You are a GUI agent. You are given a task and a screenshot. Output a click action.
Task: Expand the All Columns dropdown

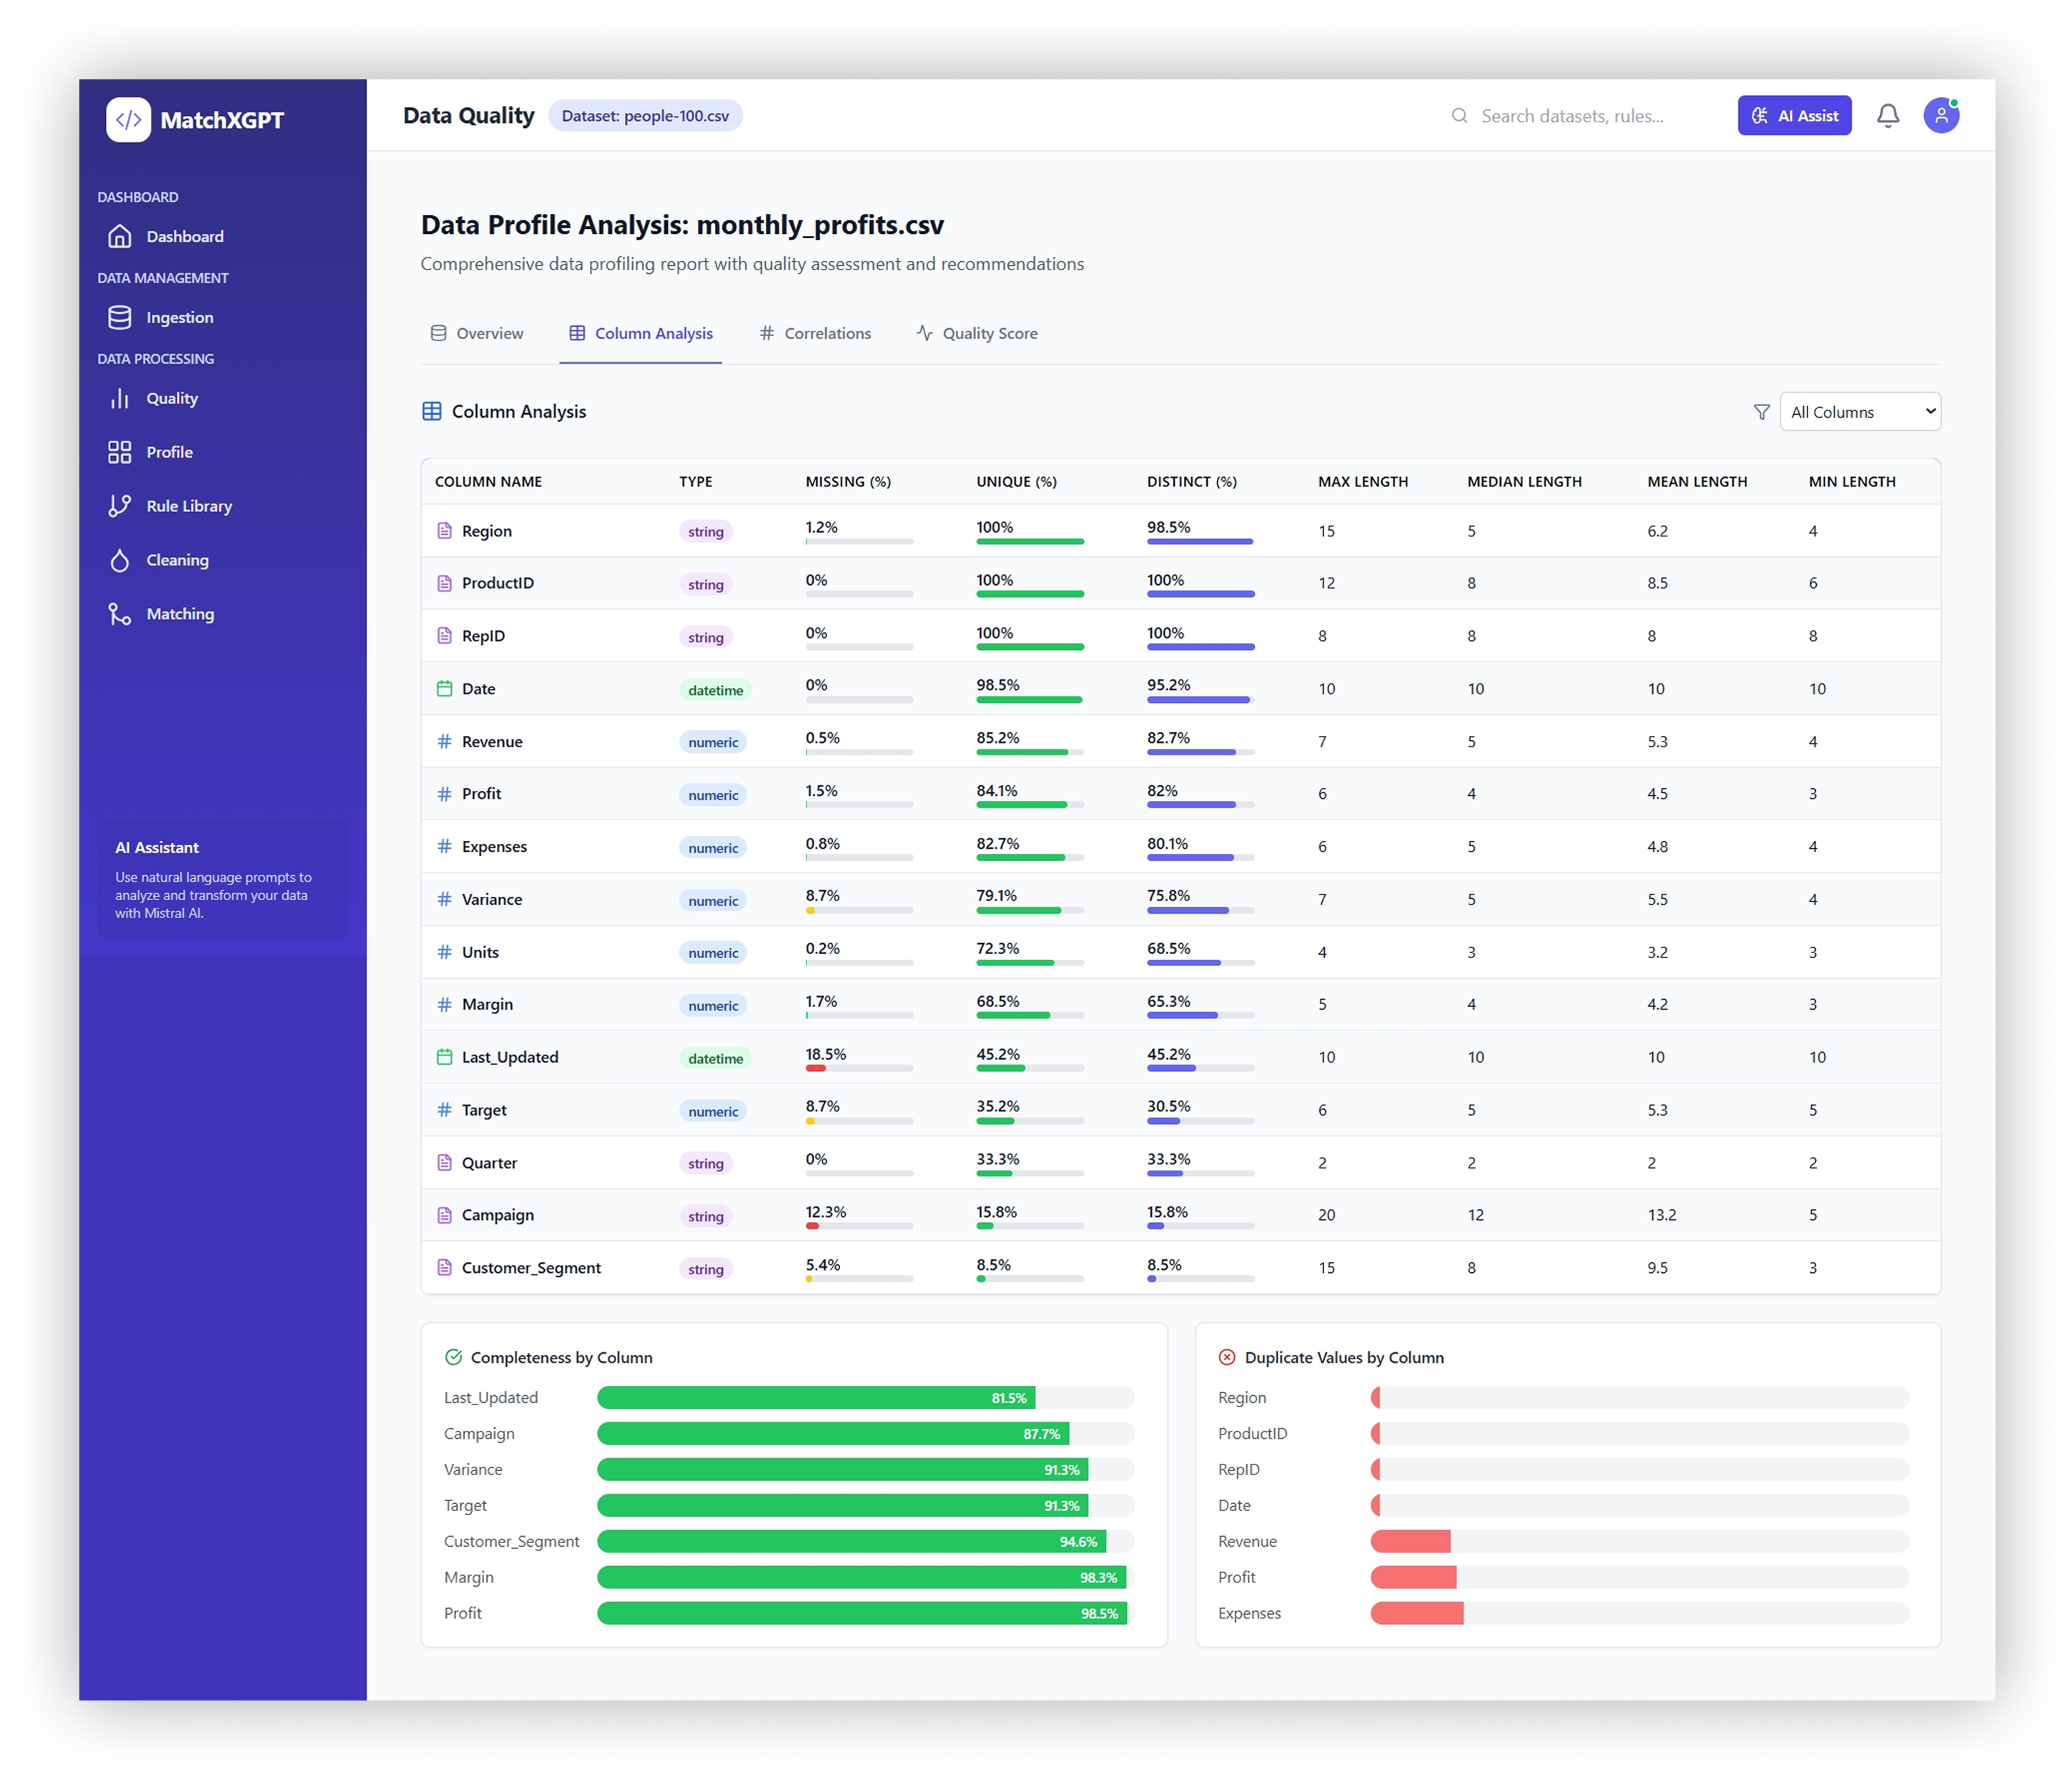(1859, 412)
